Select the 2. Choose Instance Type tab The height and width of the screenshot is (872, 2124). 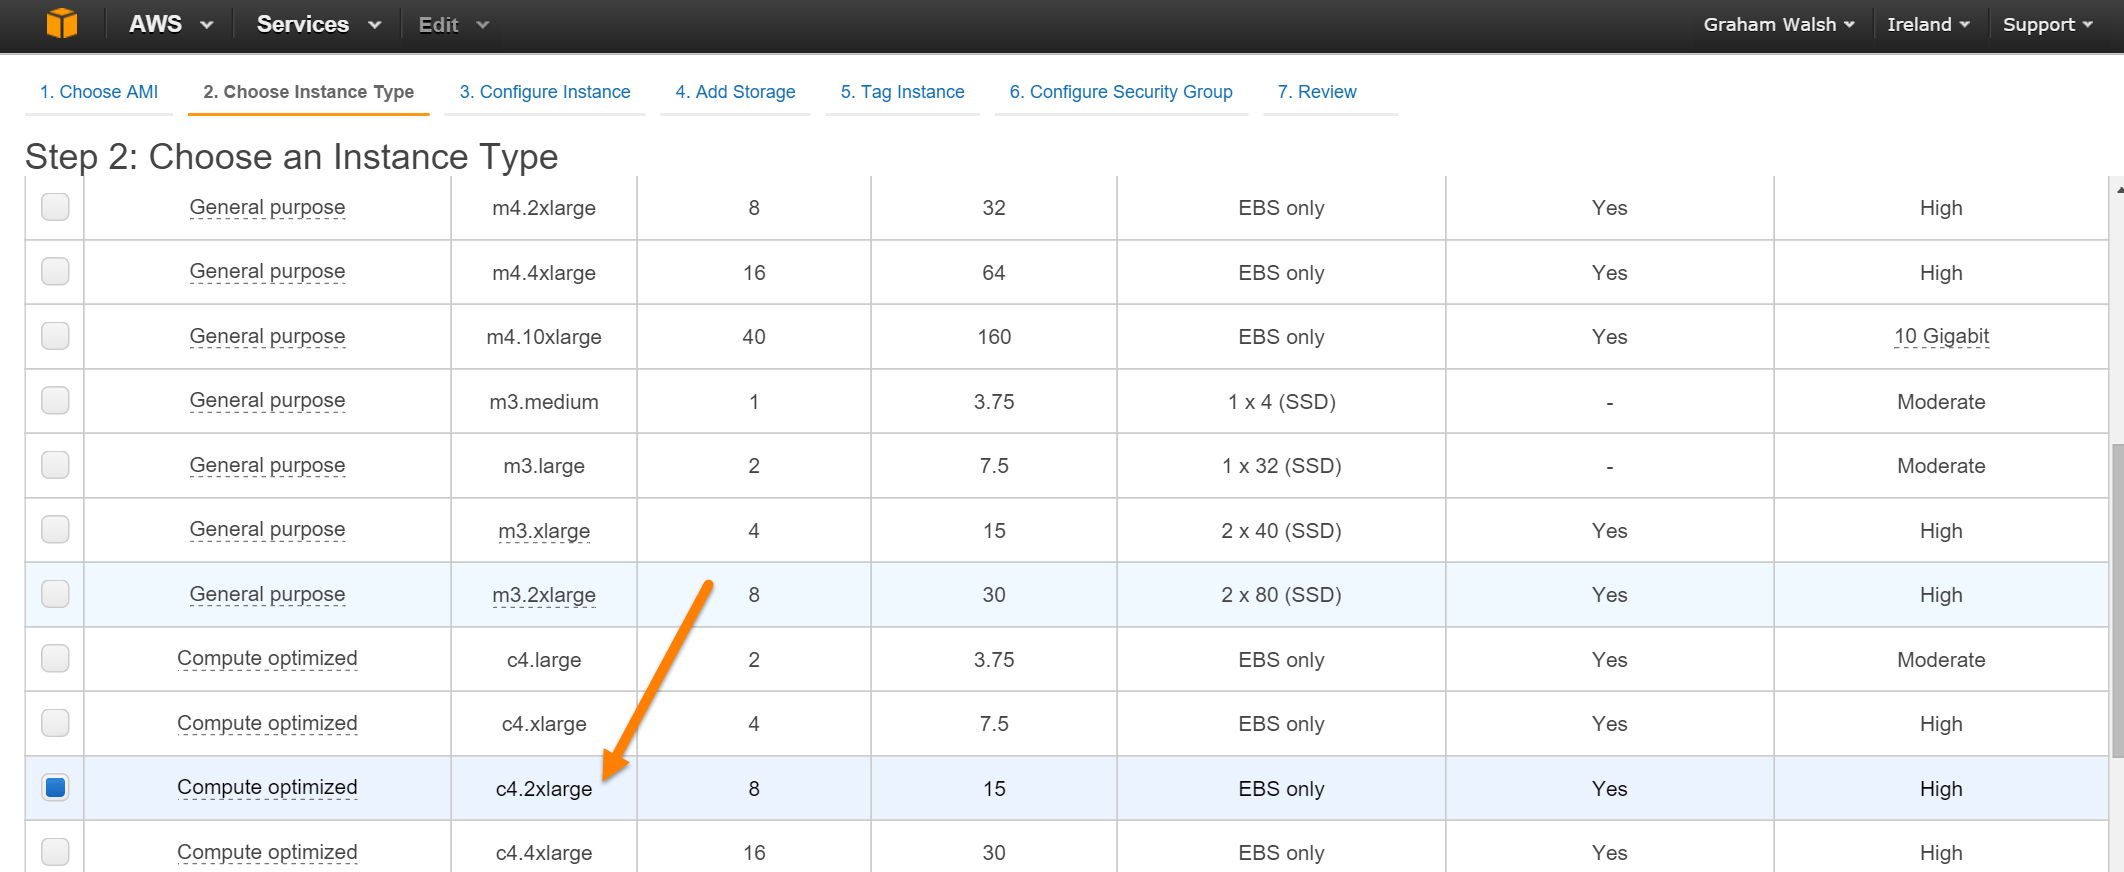pos(308,92)
